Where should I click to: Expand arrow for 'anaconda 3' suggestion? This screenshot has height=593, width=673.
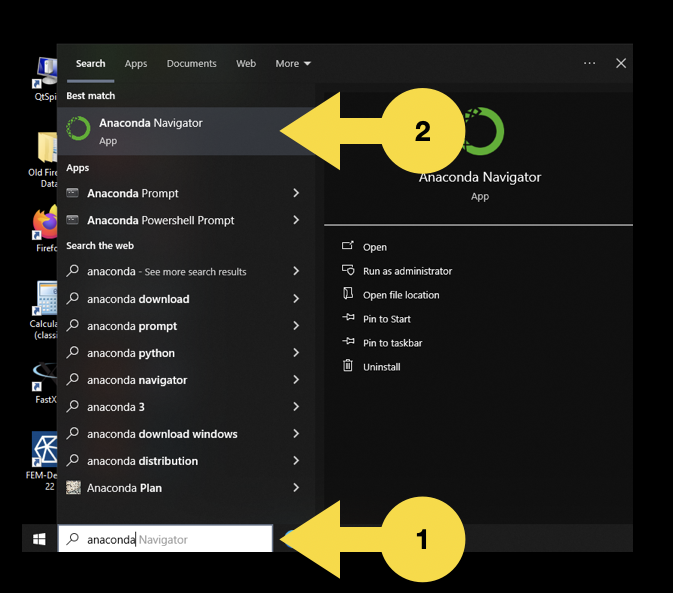tap(296, 406)
